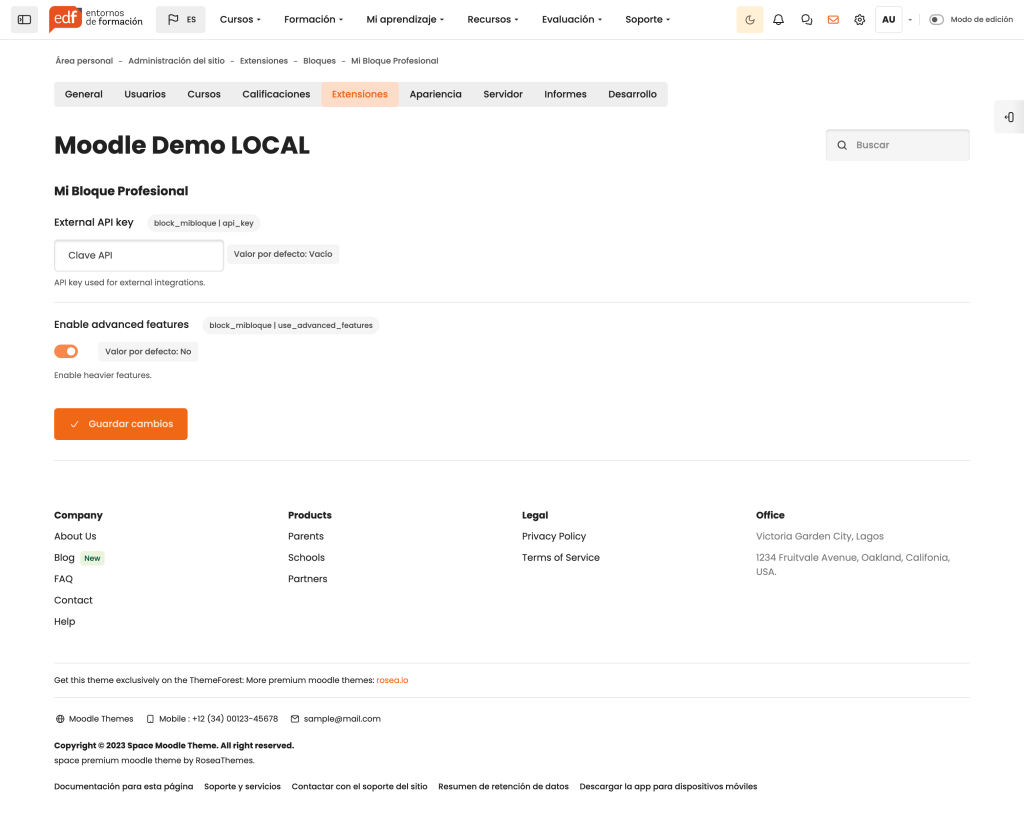Open messages with the chat bubble icon
The image size is (1024, 834).
click(806, 19)
